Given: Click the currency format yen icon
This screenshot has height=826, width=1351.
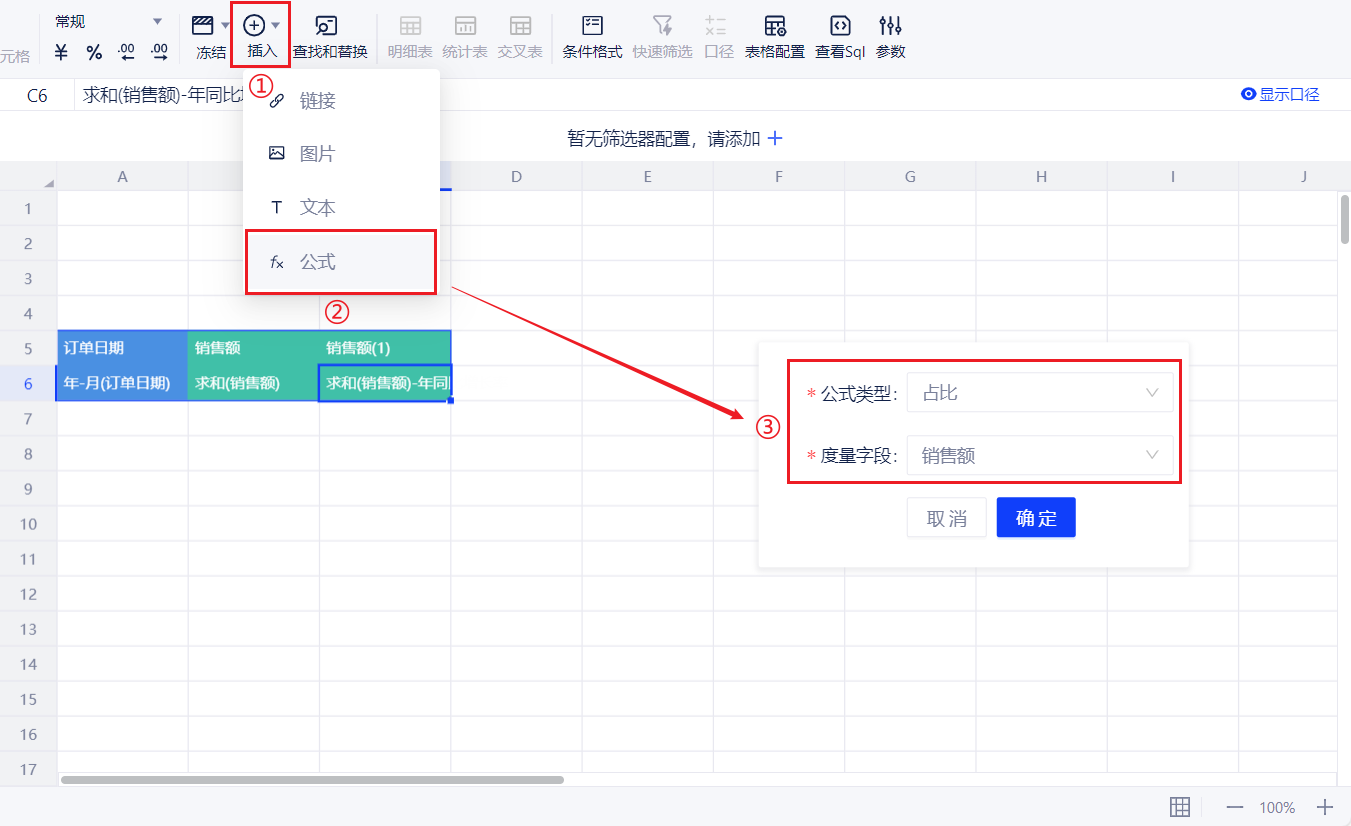Looking at the screenshot, I should (62, 52).
